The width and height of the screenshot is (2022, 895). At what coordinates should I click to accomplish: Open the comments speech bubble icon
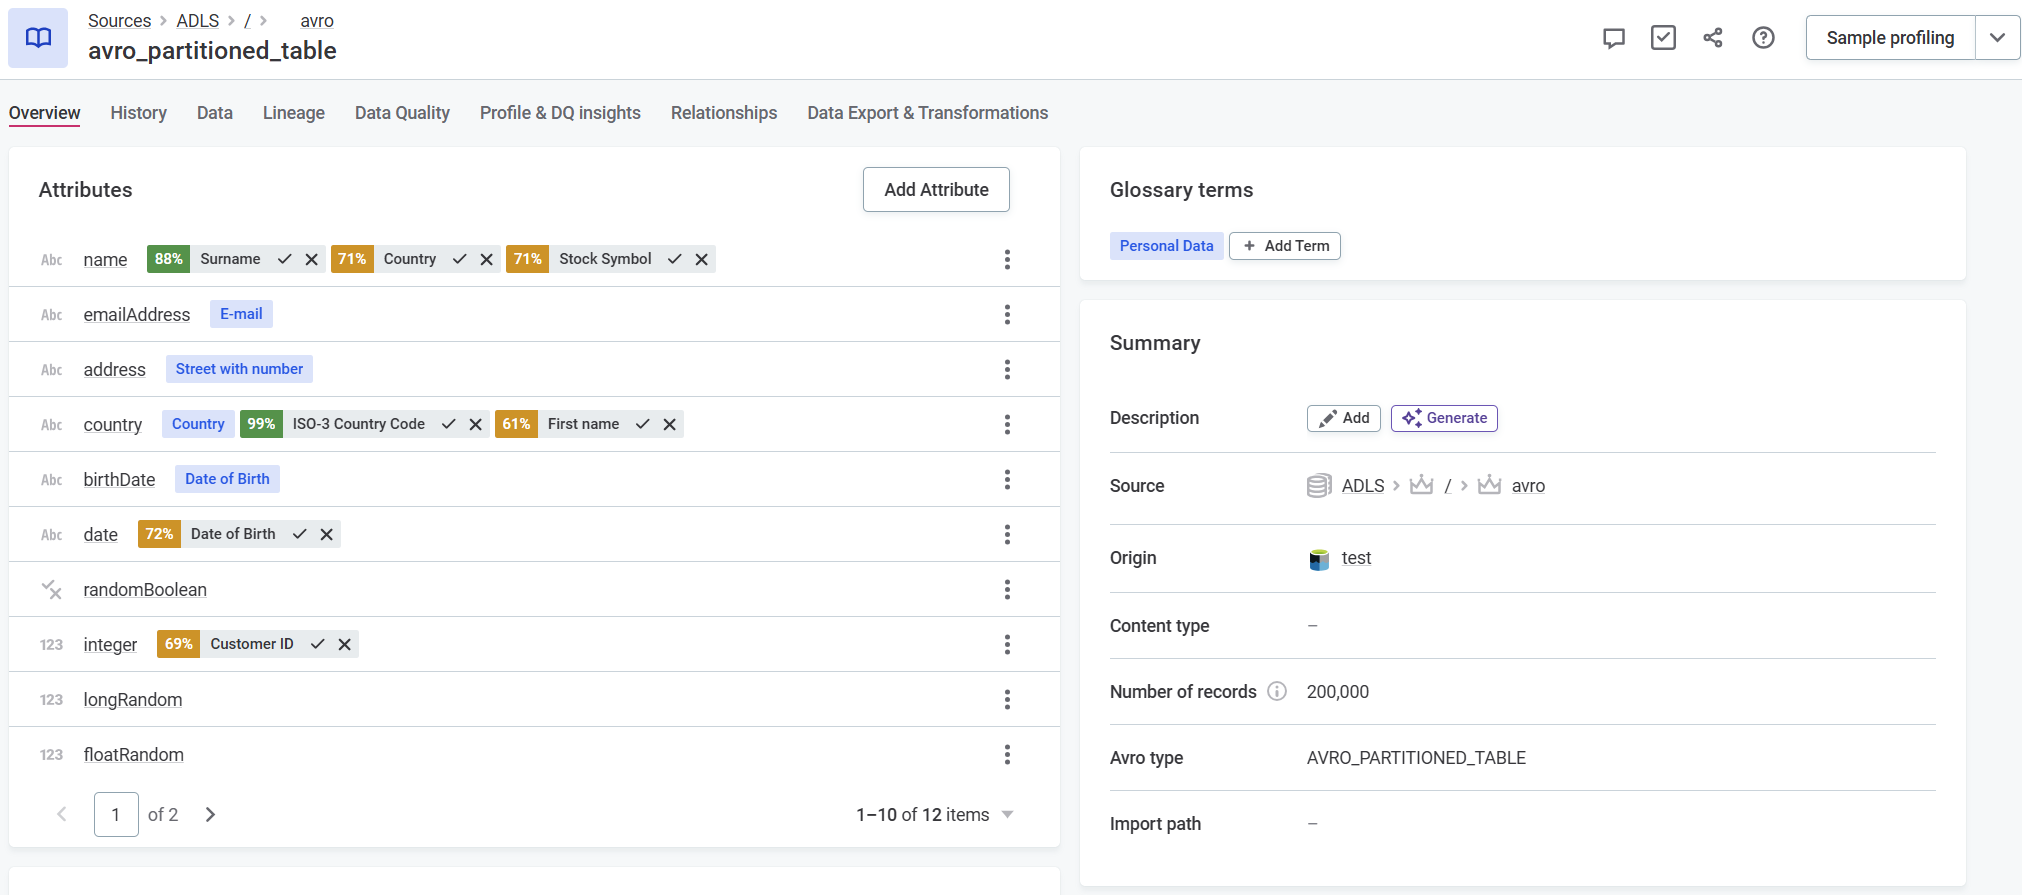point(1613,38)
